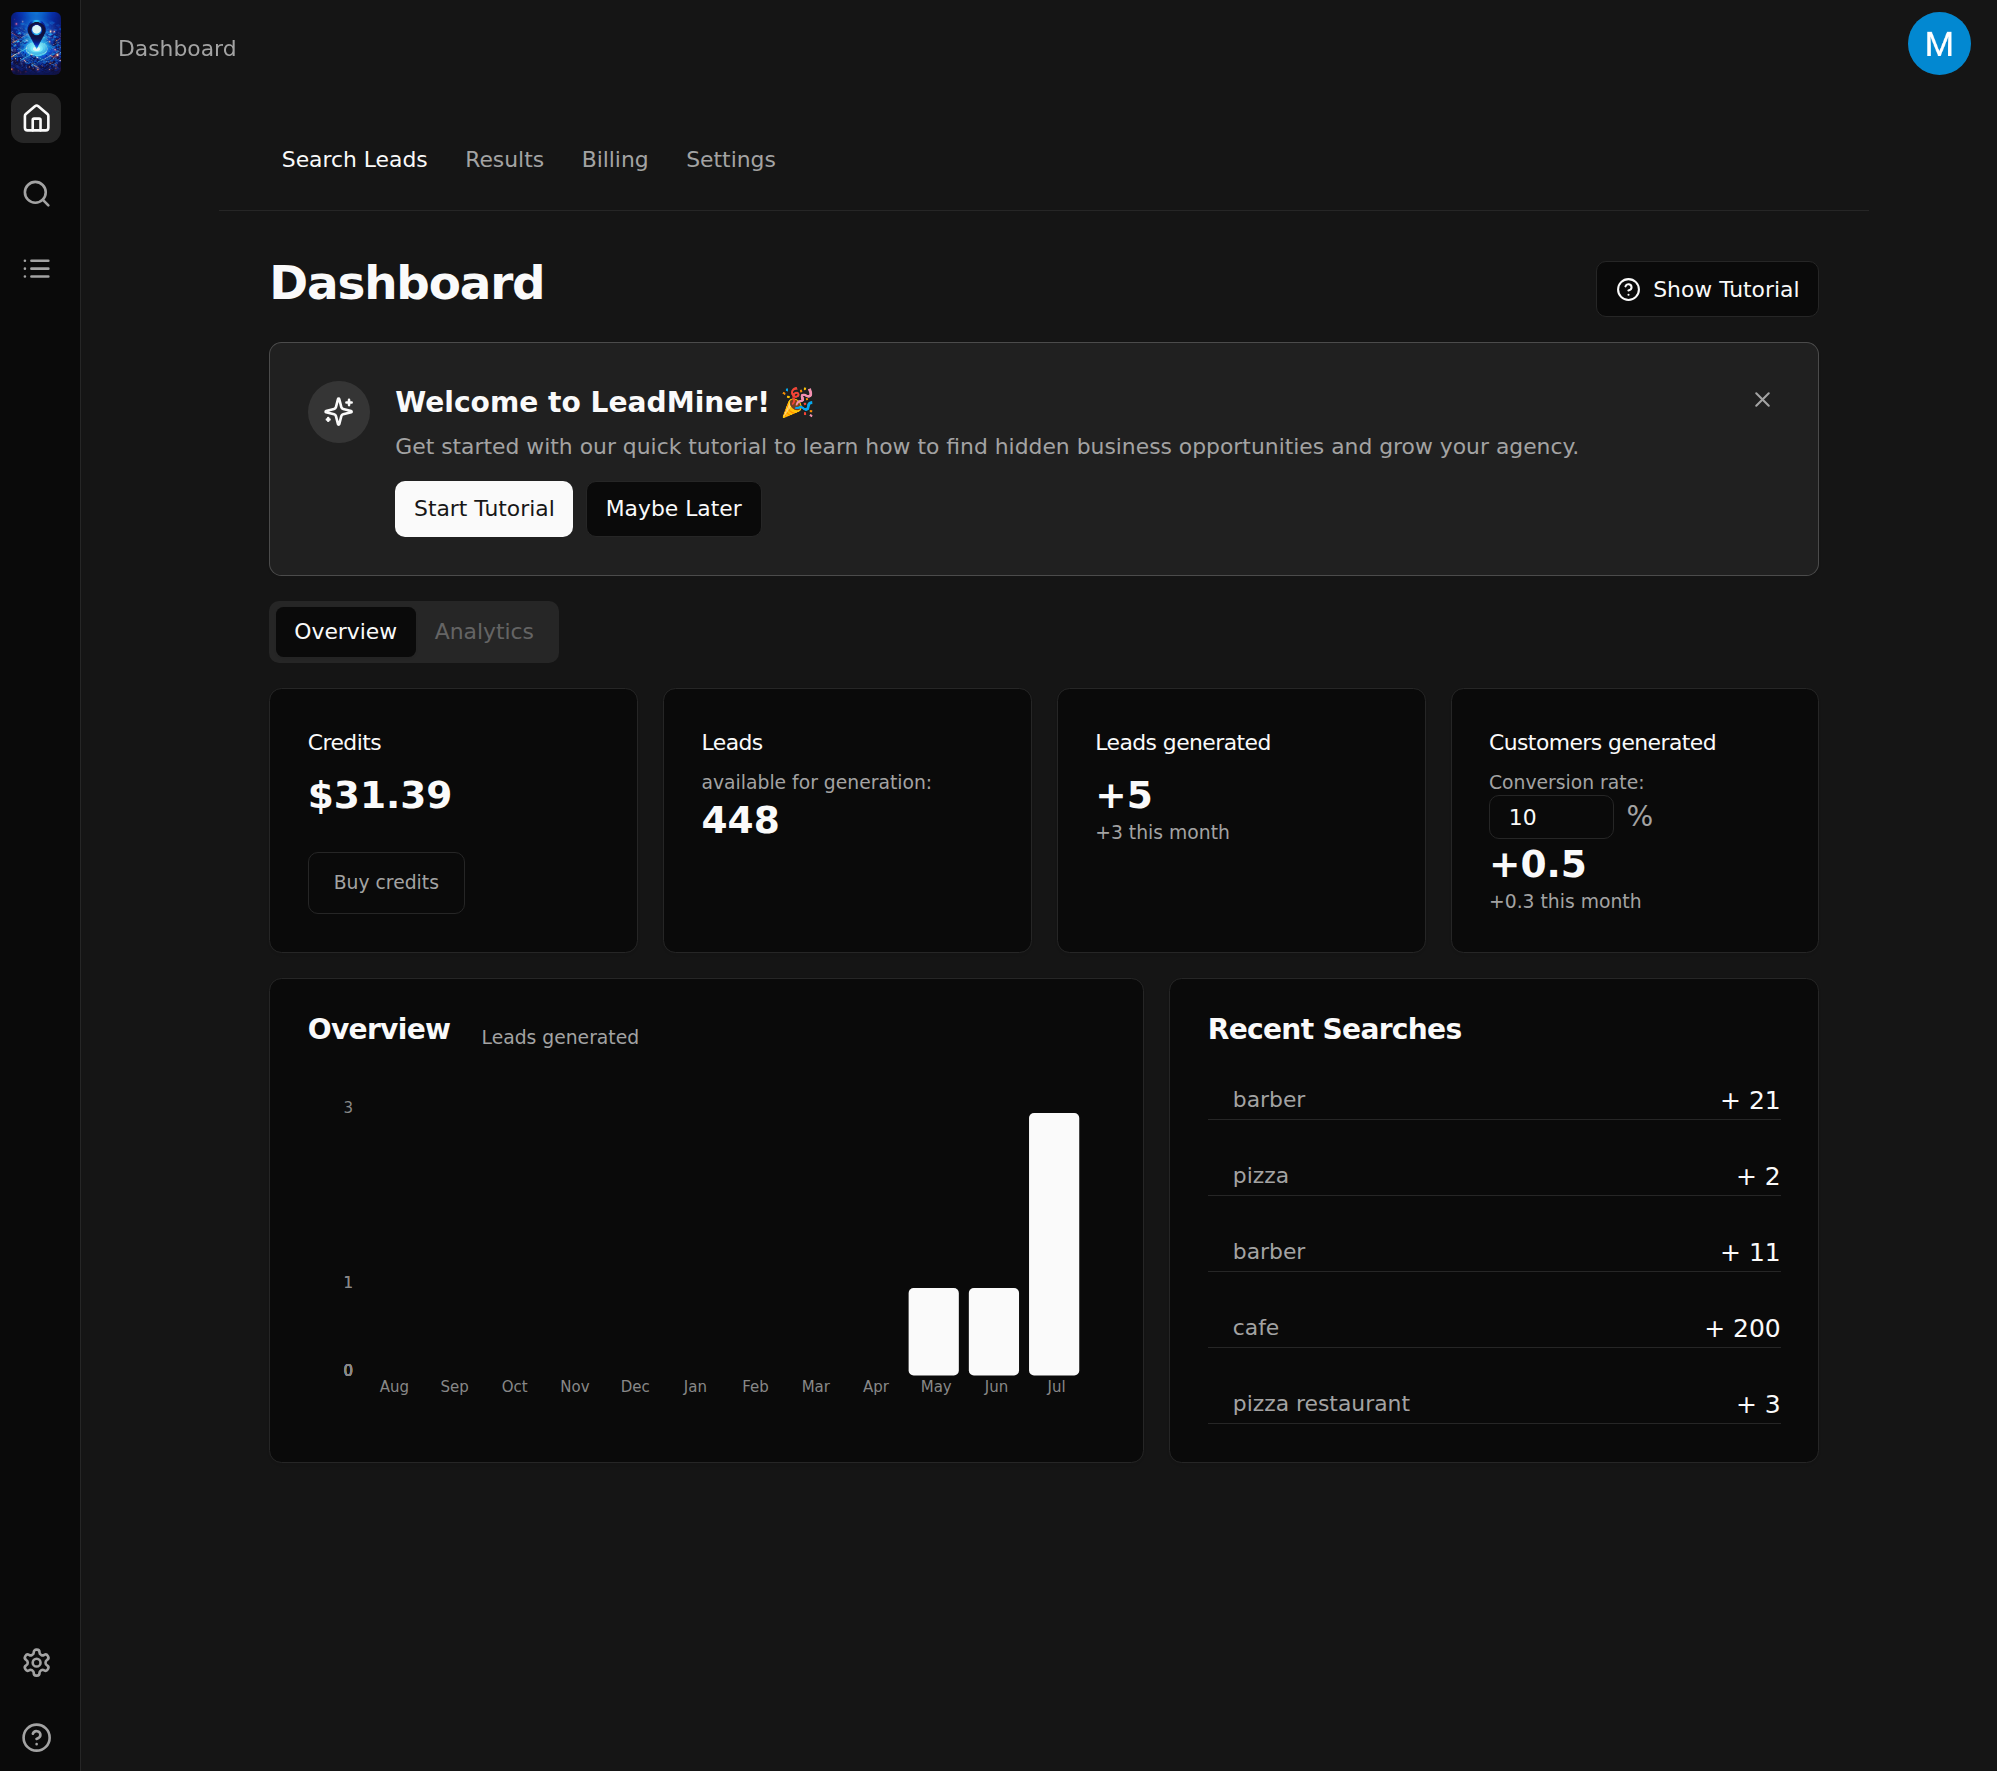1997x1771 pixels.
Task: Click the Jun bar in chart
Action: coord(993,1331)
